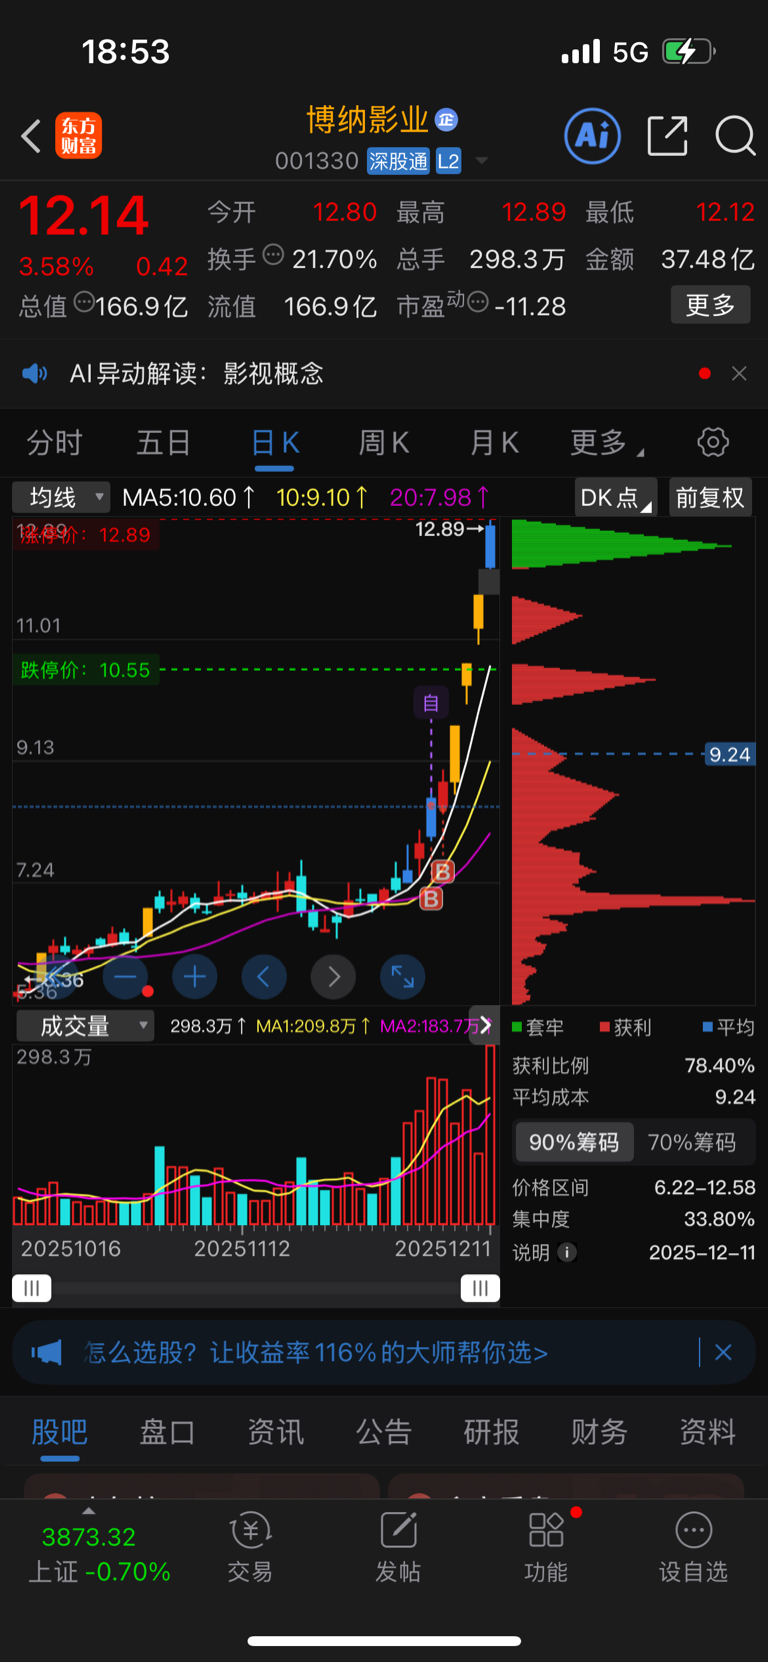Toggle the 平均 legend item
Image resolution: width=768 pixels, height=1663 pixels.
[729, 1027]
